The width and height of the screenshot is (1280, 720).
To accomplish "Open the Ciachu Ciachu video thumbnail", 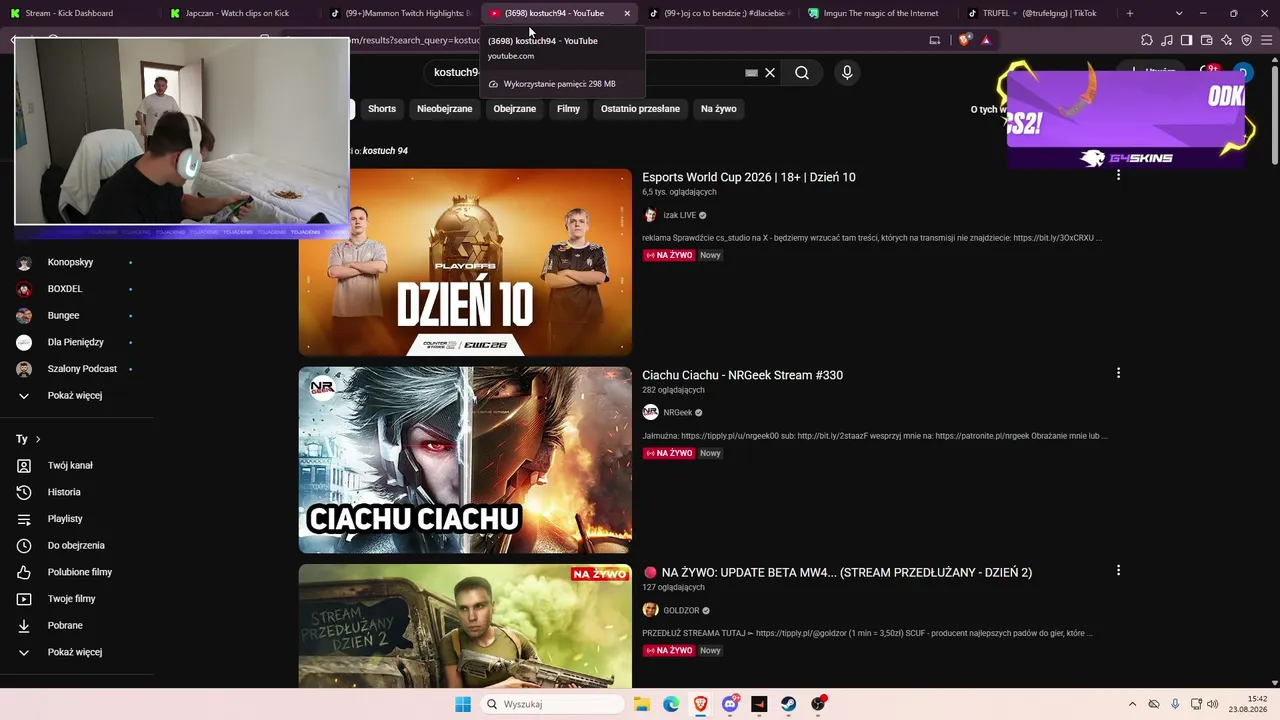I will pyautogui.click(x=465, y=460).
